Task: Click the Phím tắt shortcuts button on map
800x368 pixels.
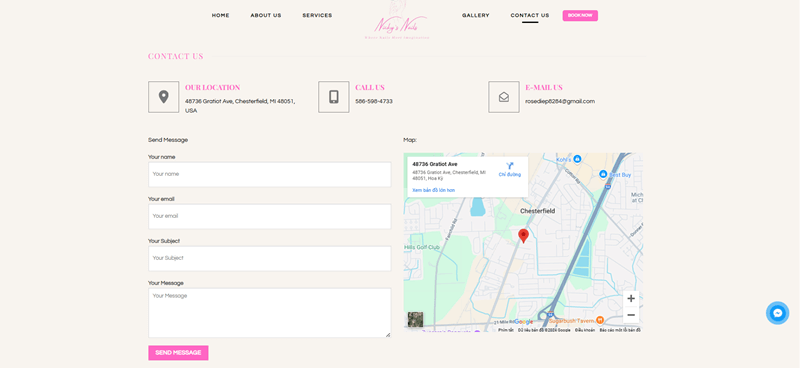Action: click(x=506, y=330)
